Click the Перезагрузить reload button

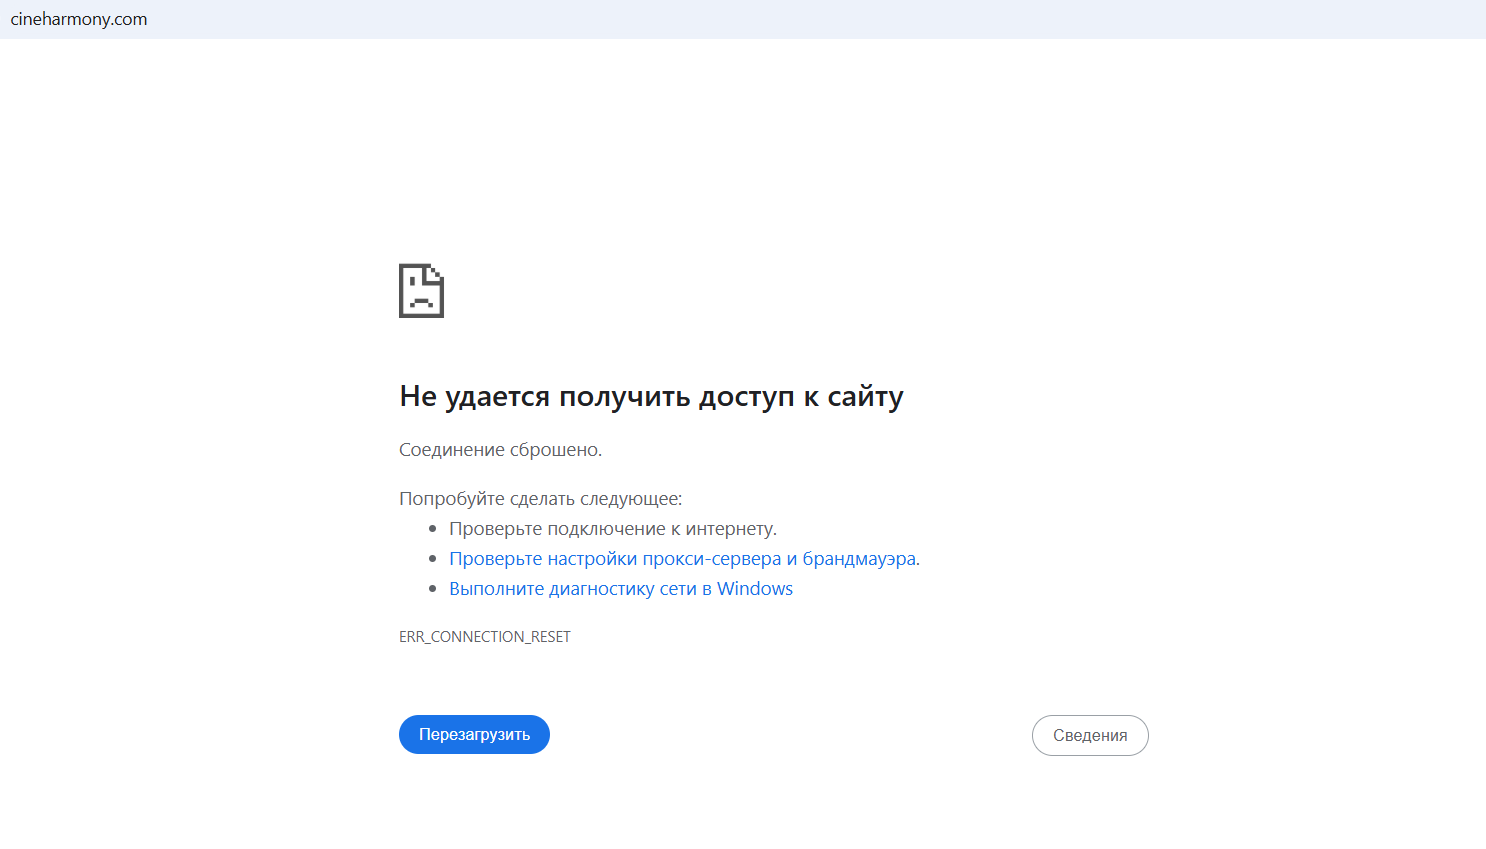point(474,734)
